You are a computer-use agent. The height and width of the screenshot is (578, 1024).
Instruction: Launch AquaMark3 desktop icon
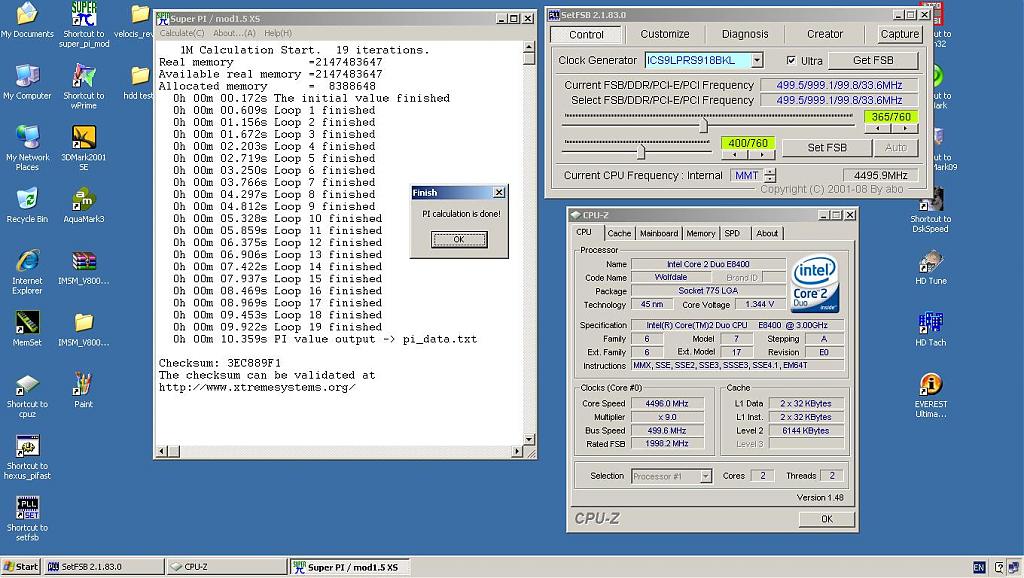[84, 205]
